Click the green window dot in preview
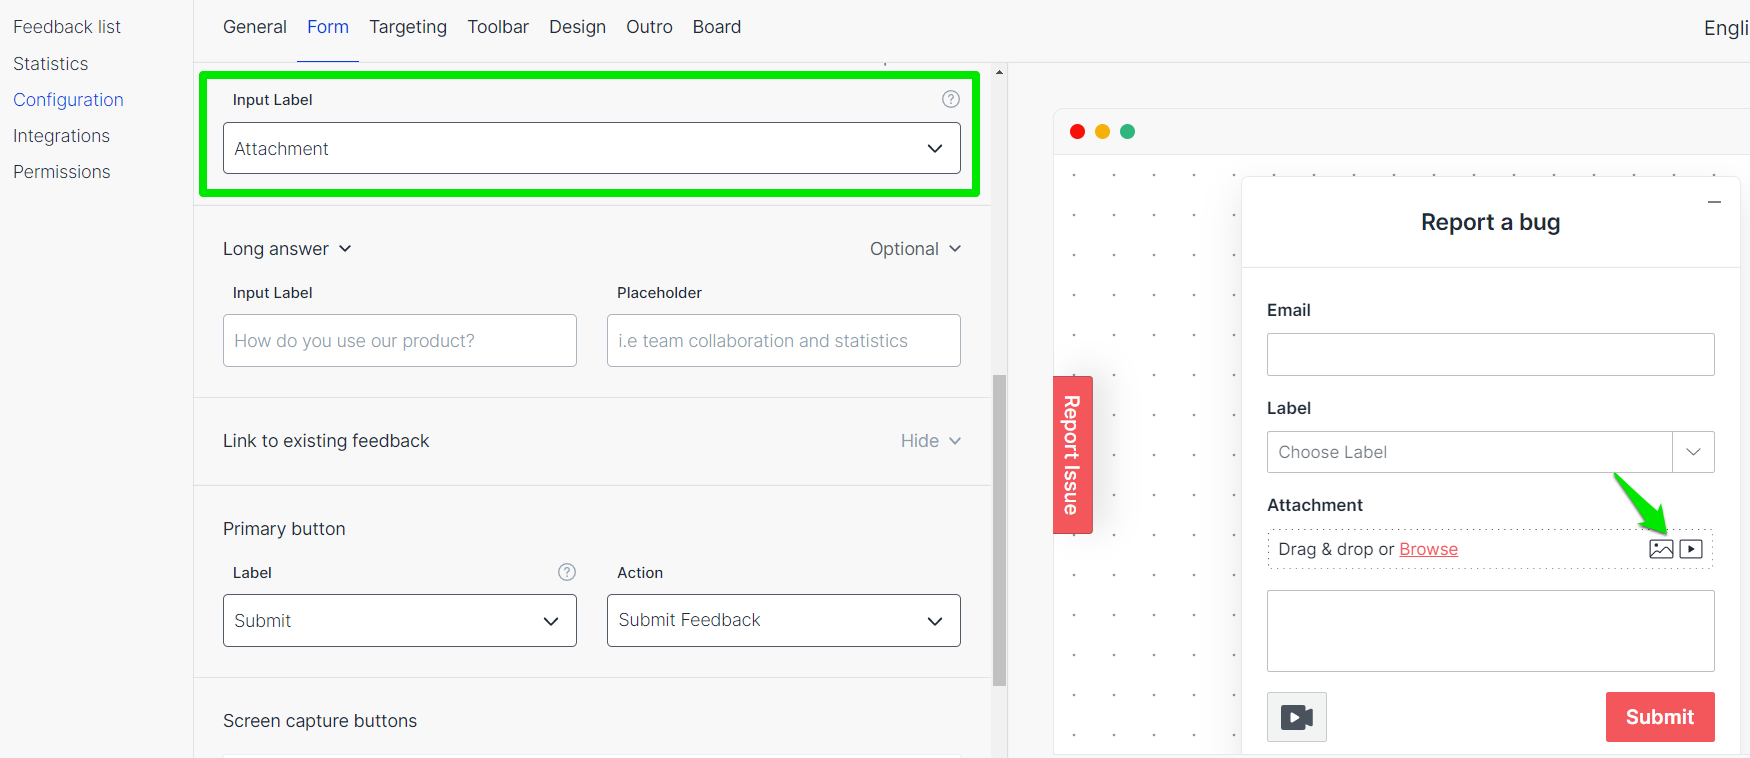The width and height of the screenshot is (1750, 758). (1127, 131)
